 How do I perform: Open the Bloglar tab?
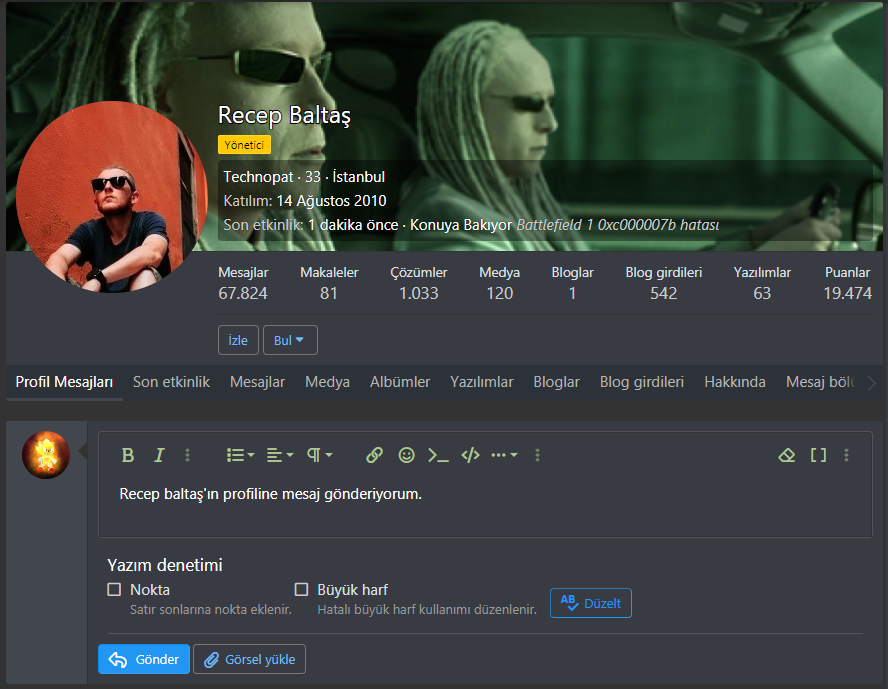click(x=556, y=382)
